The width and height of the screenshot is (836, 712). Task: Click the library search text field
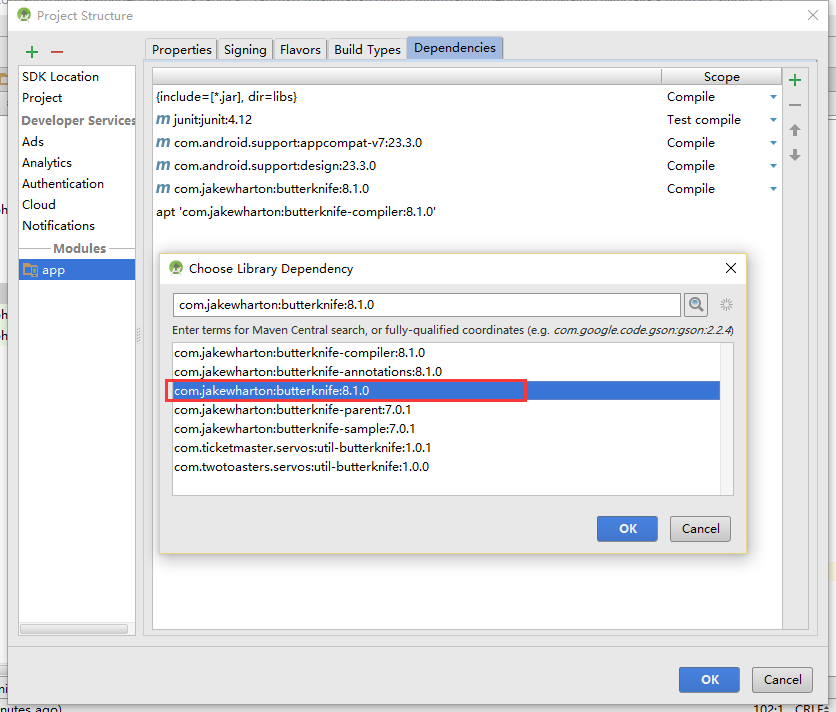pos(427,305)
